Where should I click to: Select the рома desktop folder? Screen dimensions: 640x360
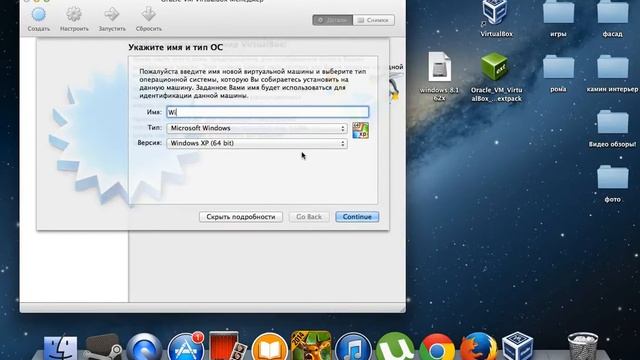coord(558,67)
